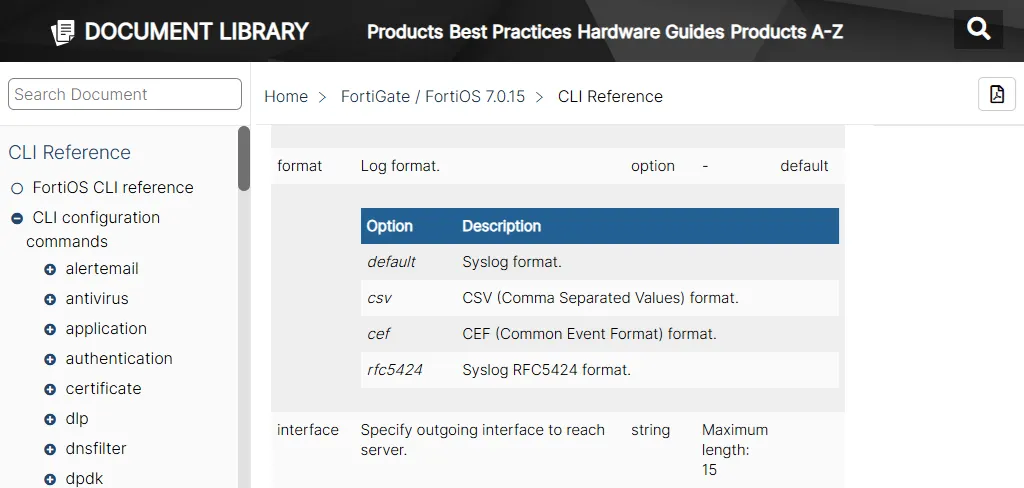Expand the dlp plus icon
Viewport: 1024px width, 488px height.
tap(50, 419)
